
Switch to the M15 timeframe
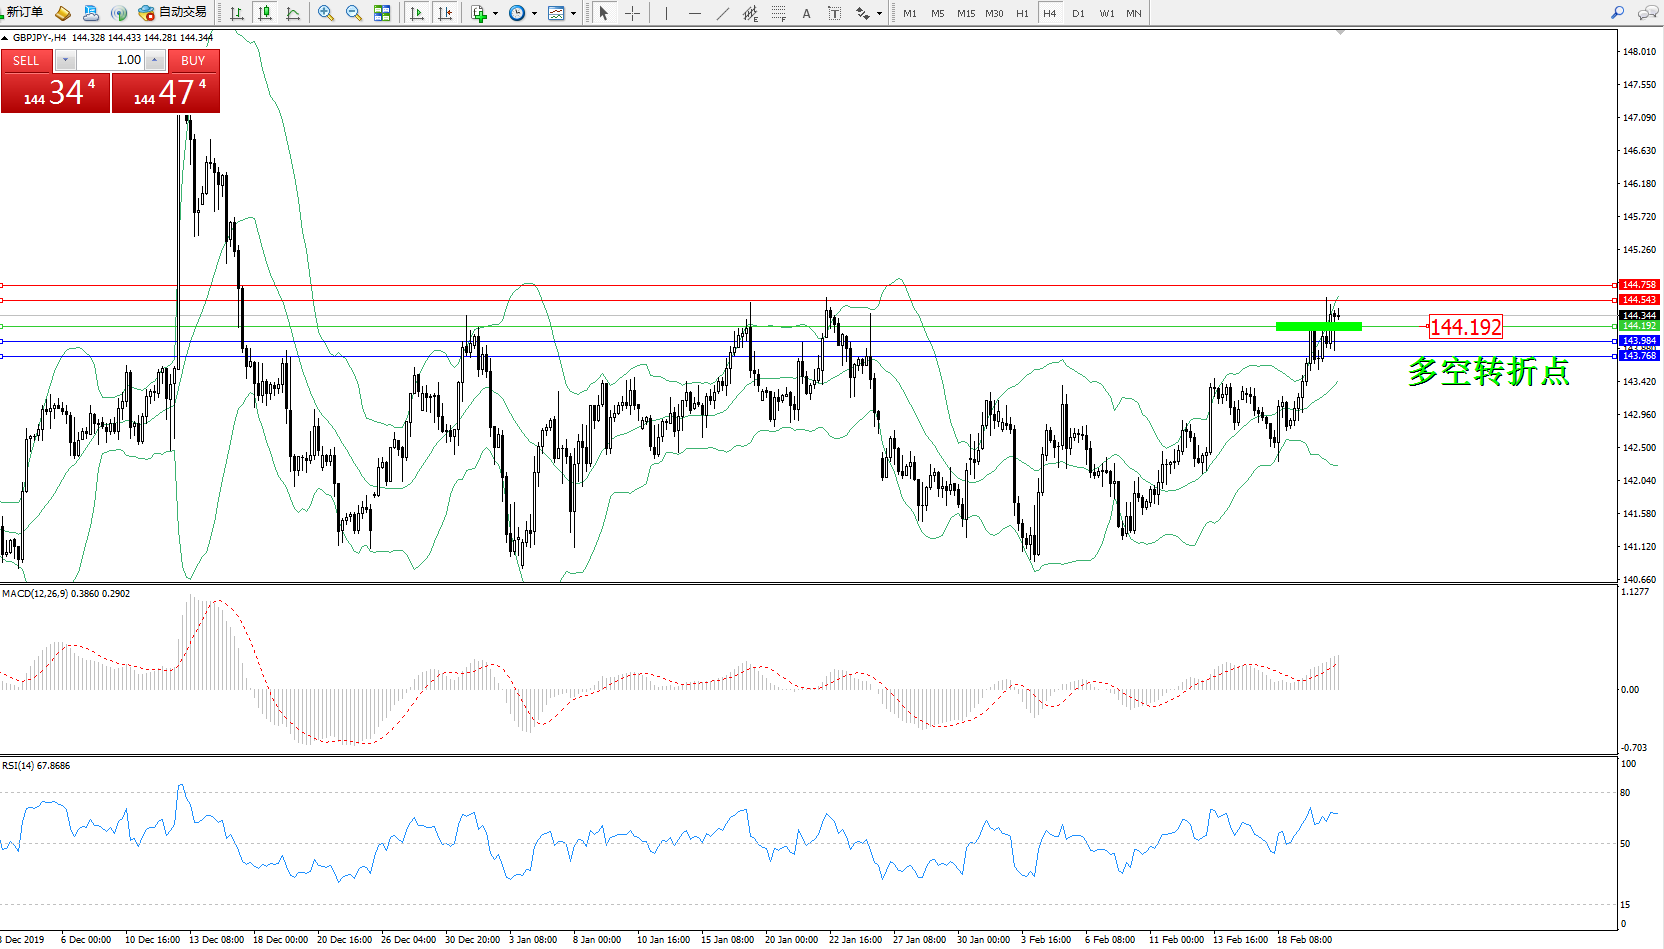(965, 13)
